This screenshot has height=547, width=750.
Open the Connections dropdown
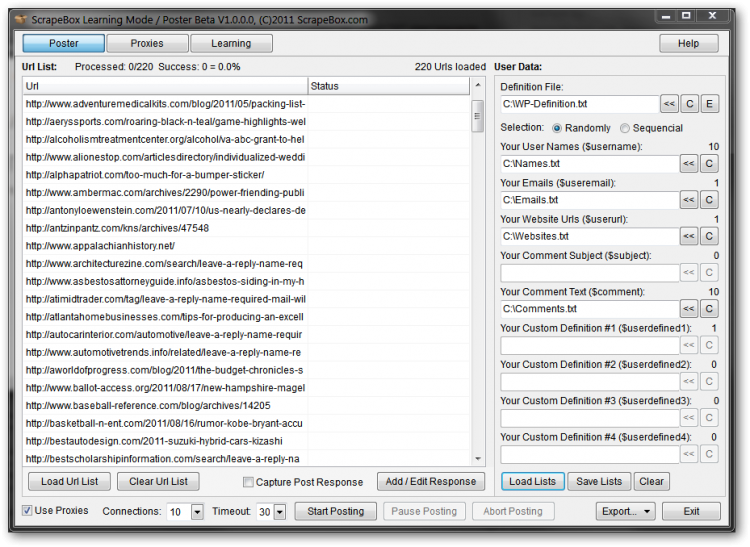(x=197, y=512)
